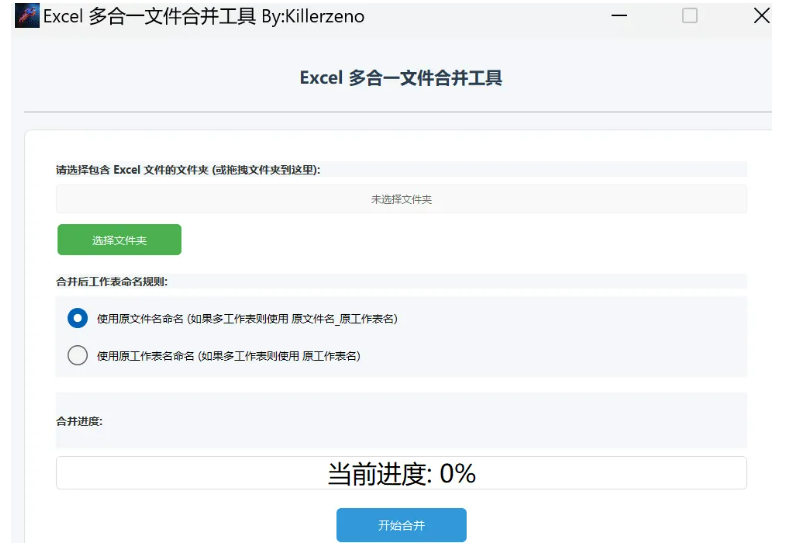This screenshot has height=555, width=799.
Task: Click the 当前进度: 0% progress bar
Action: [x=401, y=473]
